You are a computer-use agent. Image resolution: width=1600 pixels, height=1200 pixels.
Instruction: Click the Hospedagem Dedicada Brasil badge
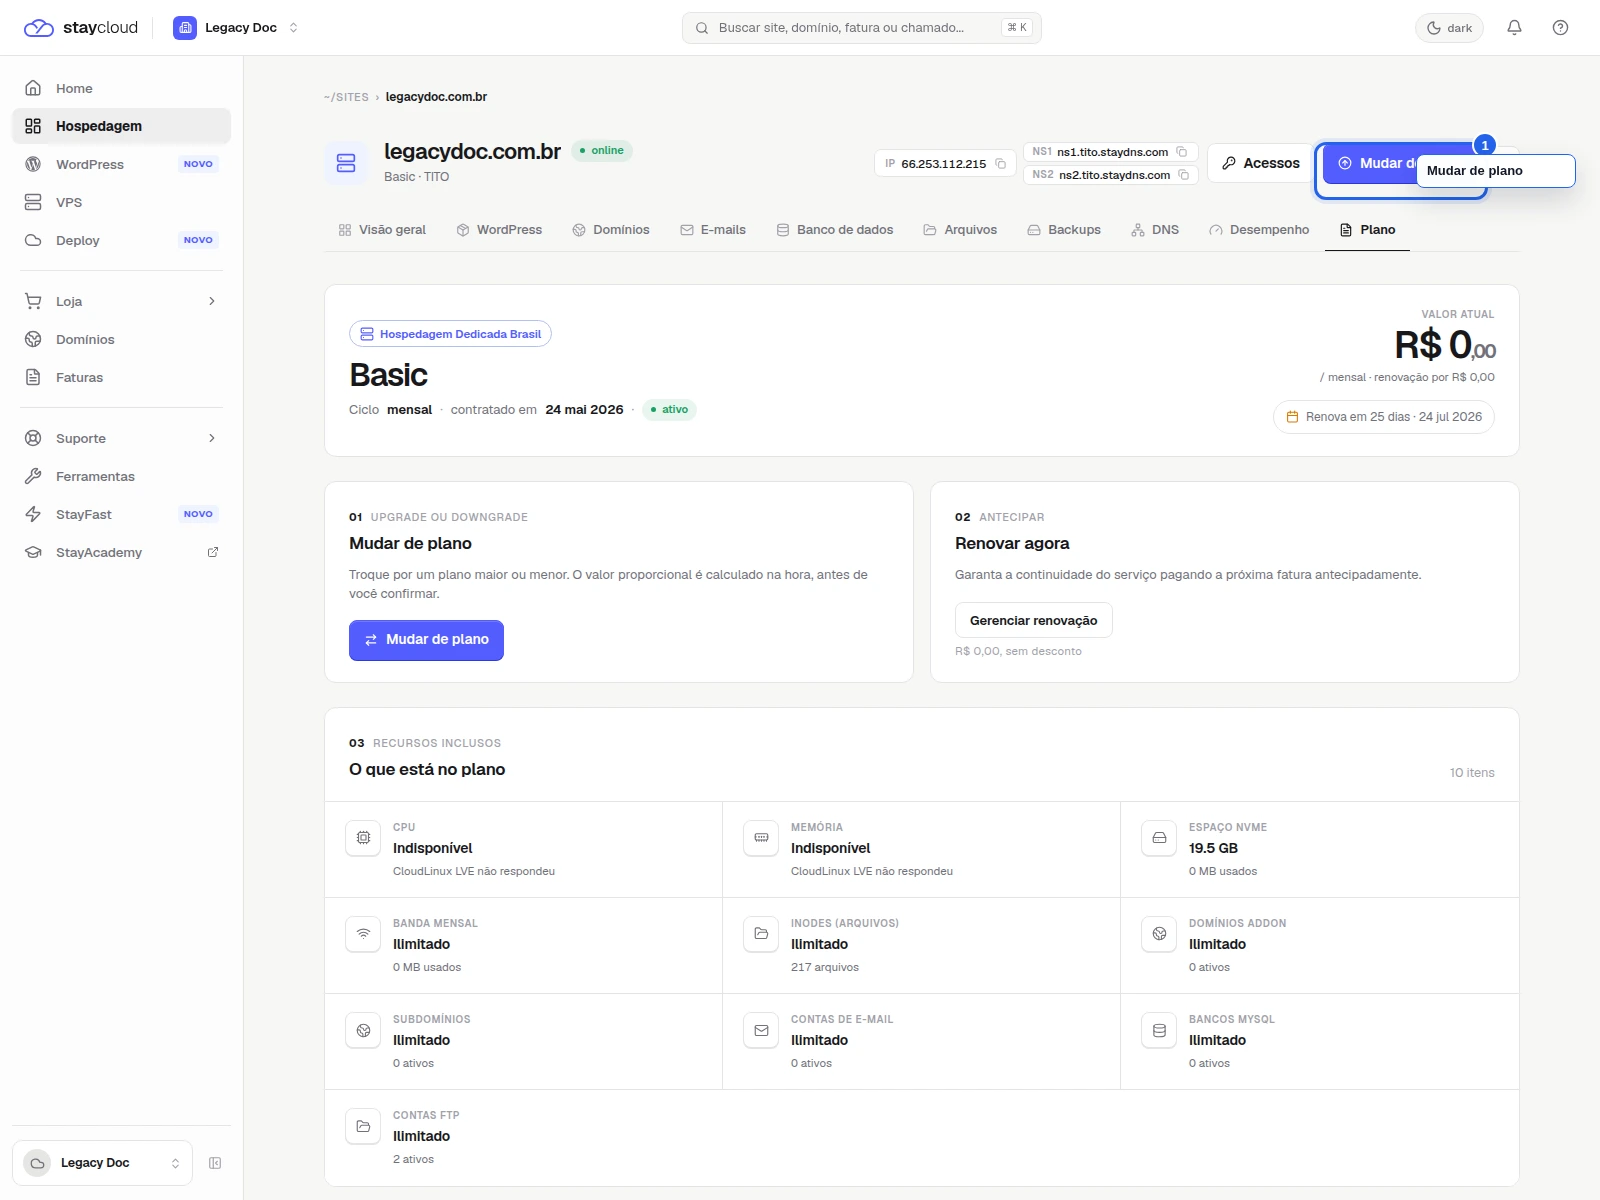coord(450,334)
